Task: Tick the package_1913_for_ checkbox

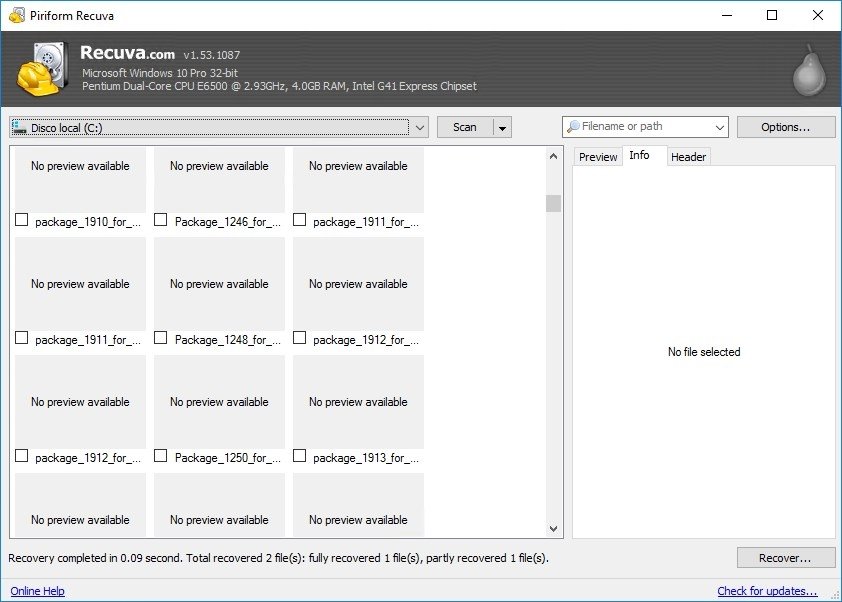Action: tap(299, 456)
